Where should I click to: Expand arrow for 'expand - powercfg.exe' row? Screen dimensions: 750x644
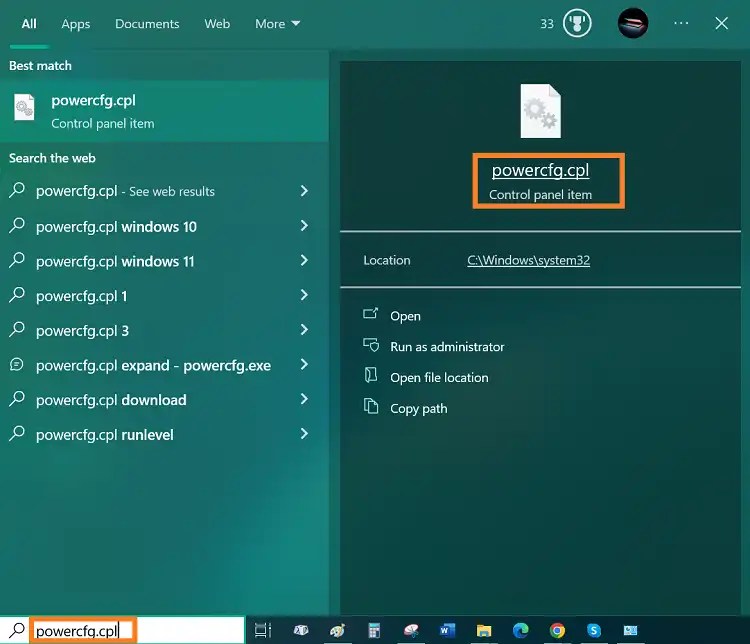point(304,365)
